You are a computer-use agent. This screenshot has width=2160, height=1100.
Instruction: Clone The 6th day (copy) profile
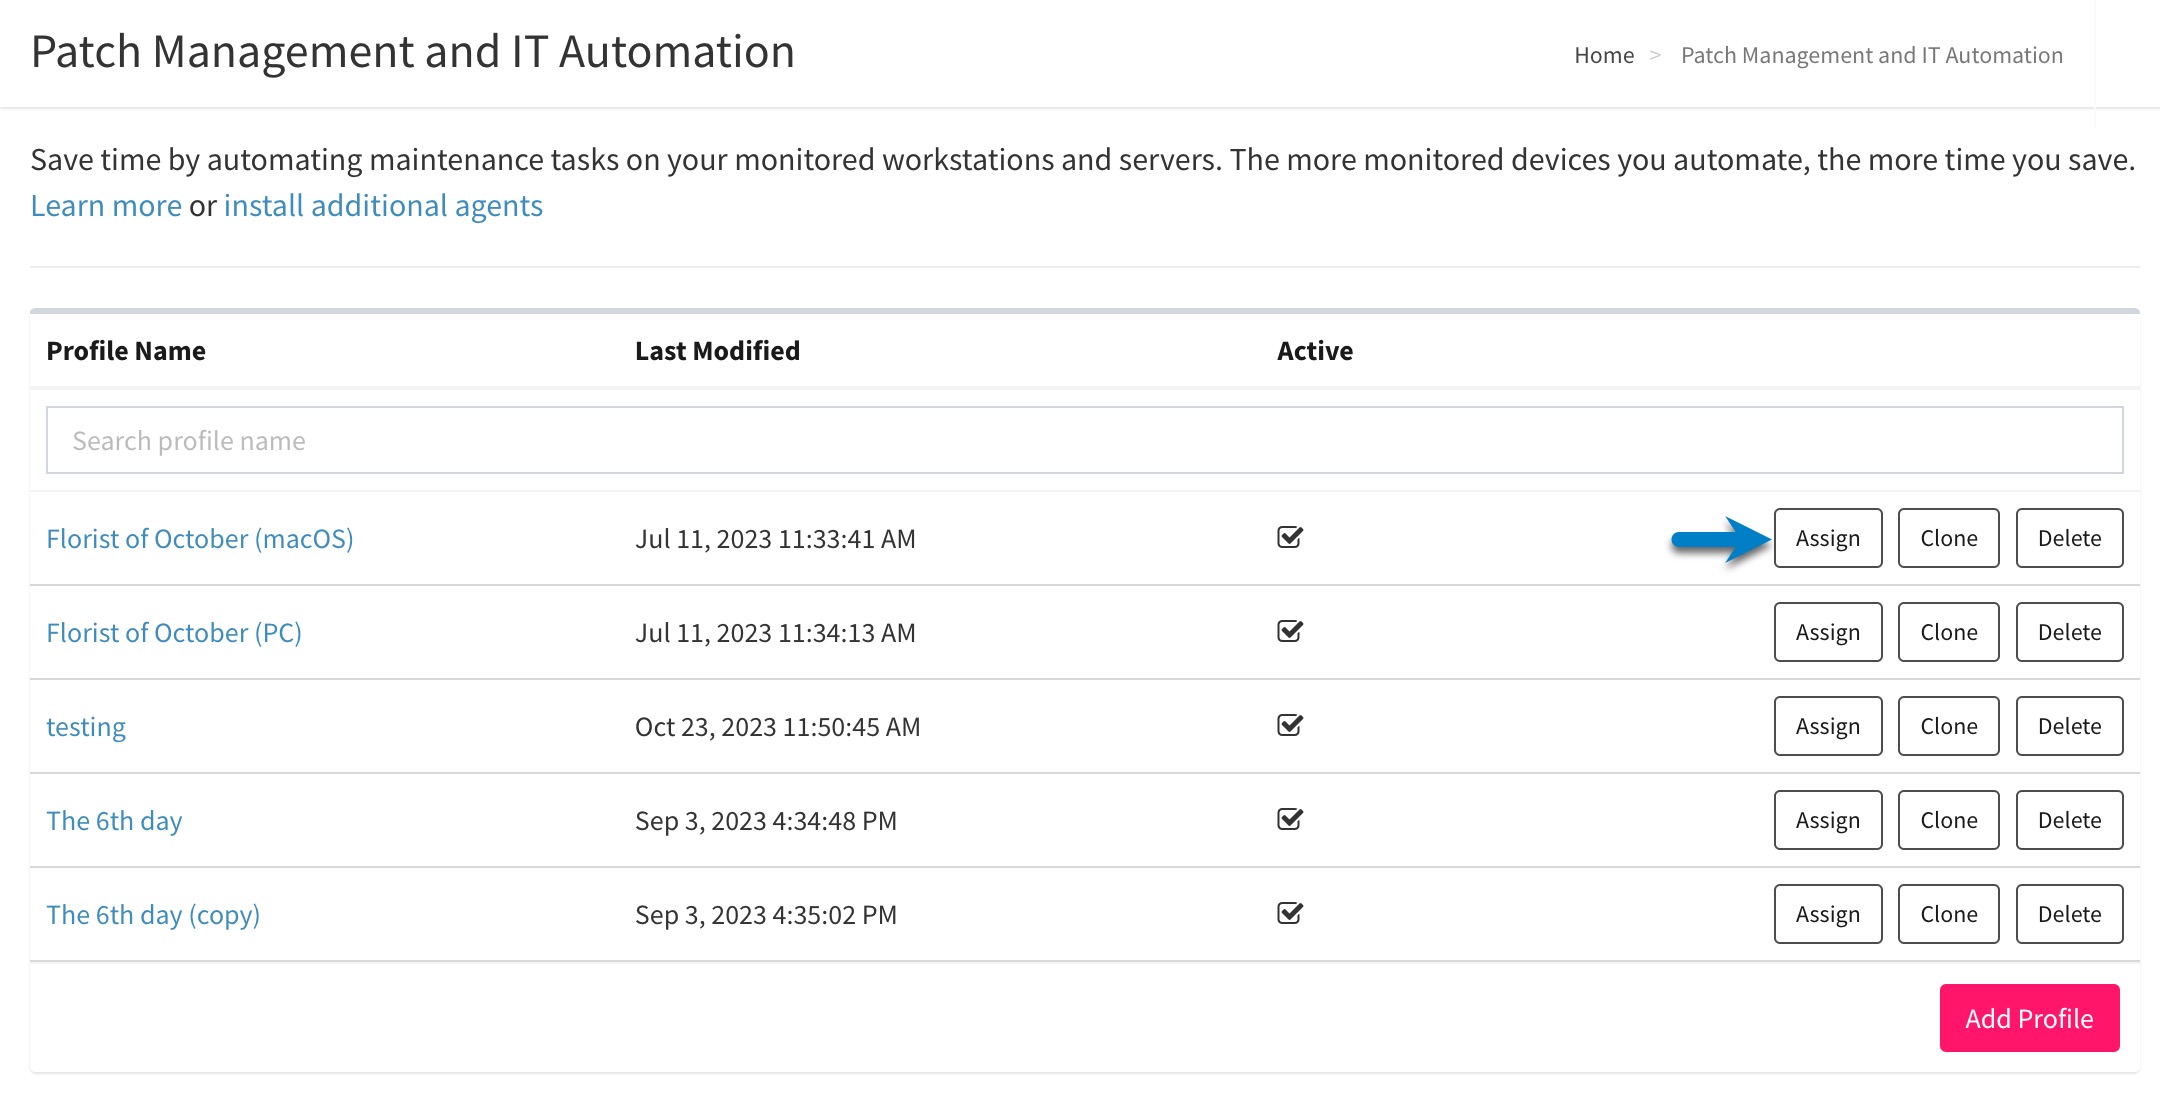(x=1947, y=913)
